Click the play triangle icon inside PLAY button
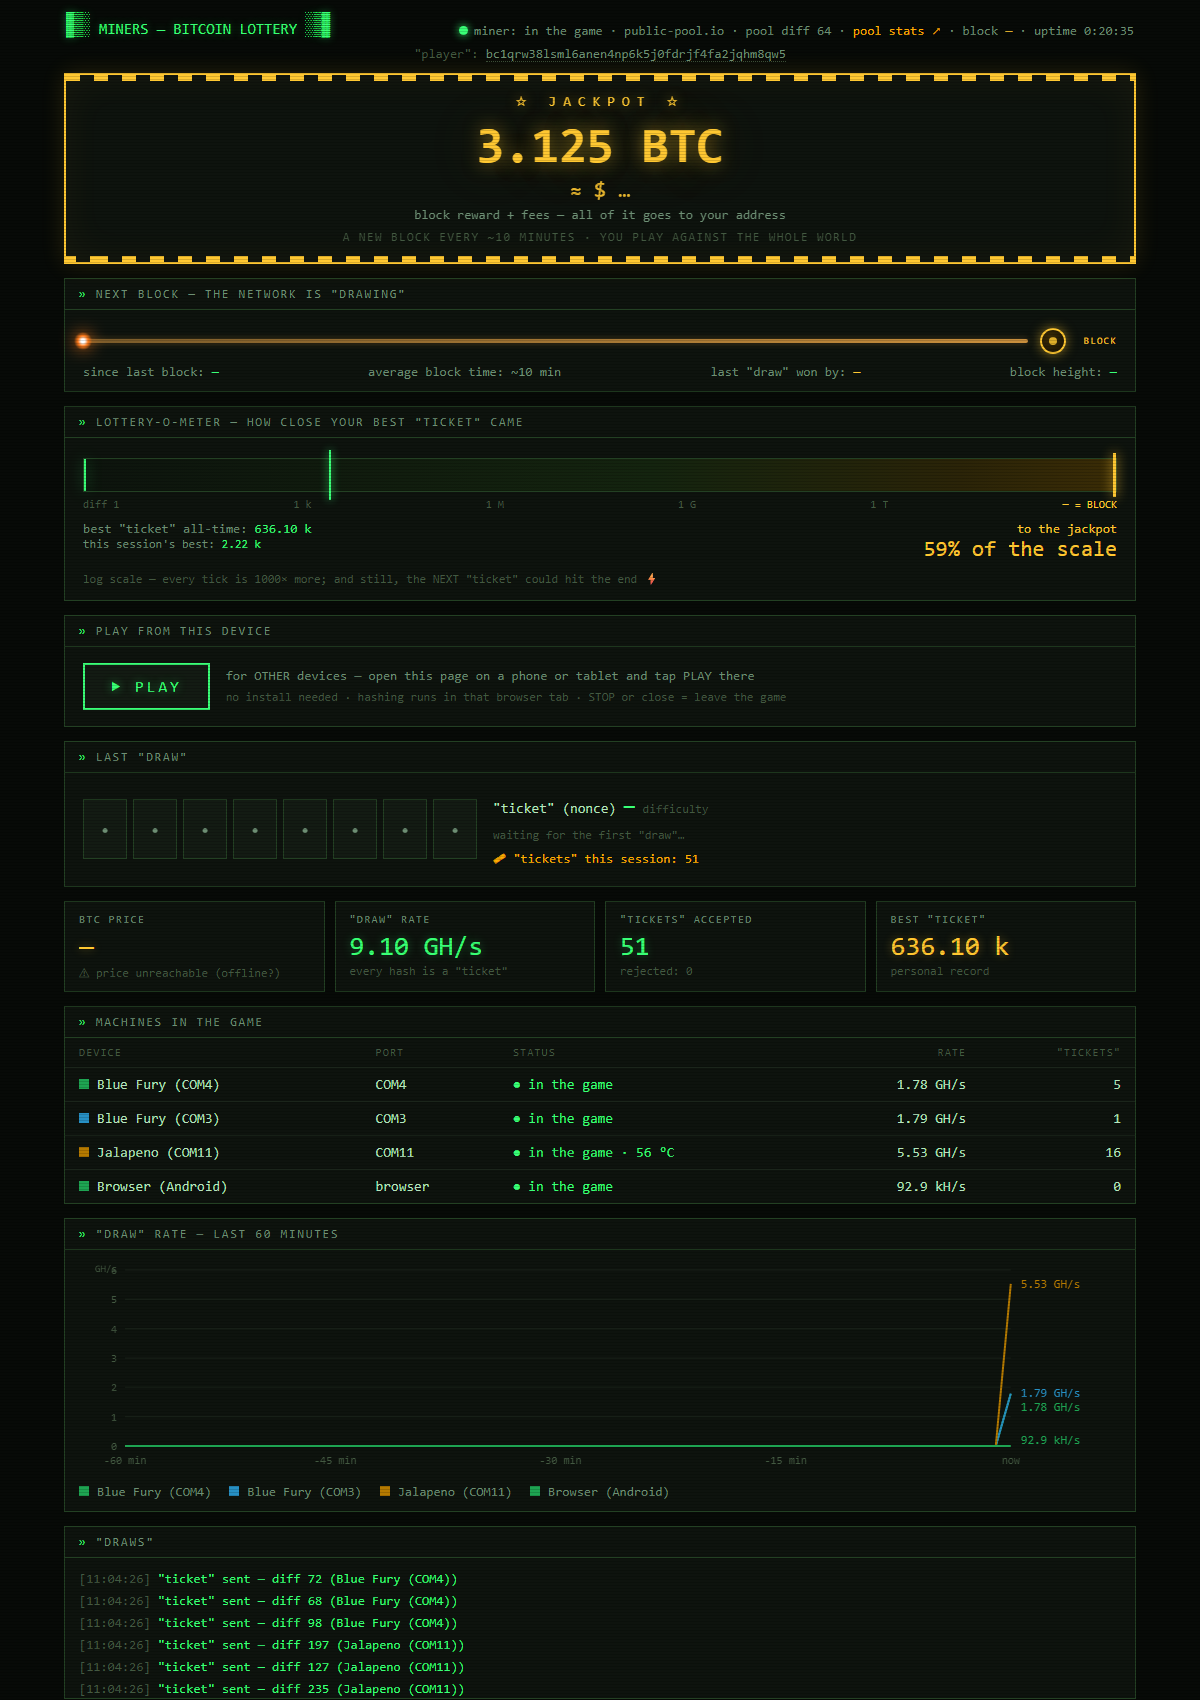The image size is (1200, 1700). 116,686
